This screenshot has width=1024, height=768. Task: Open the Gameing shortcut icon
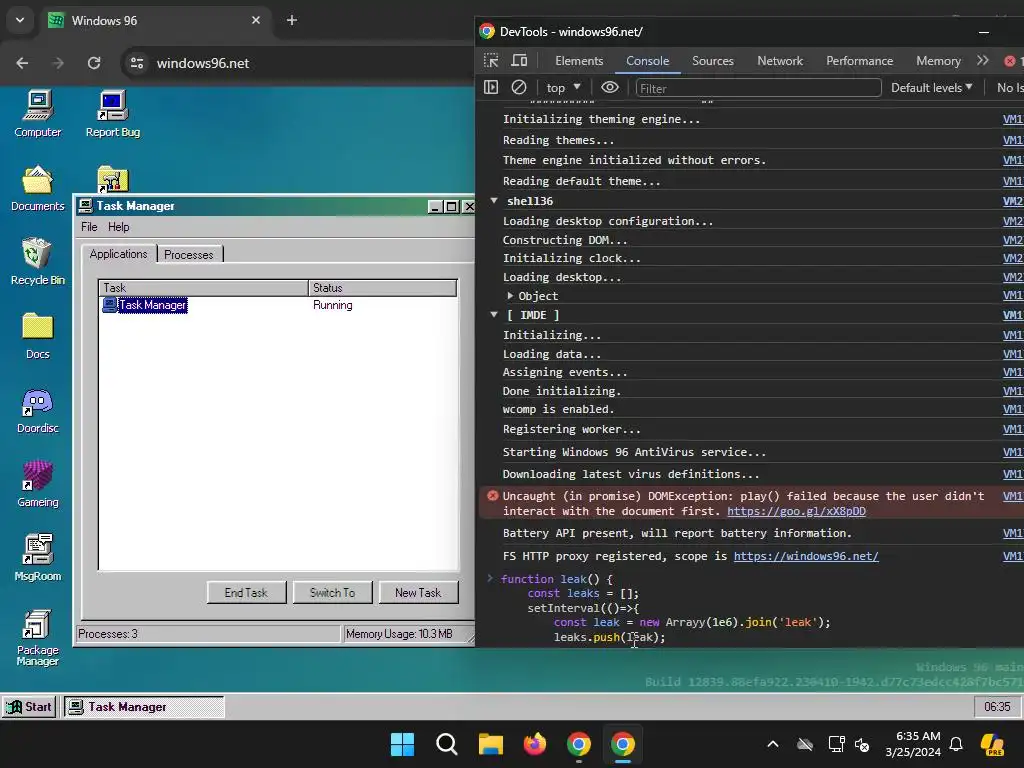click(x=37, y=484)
